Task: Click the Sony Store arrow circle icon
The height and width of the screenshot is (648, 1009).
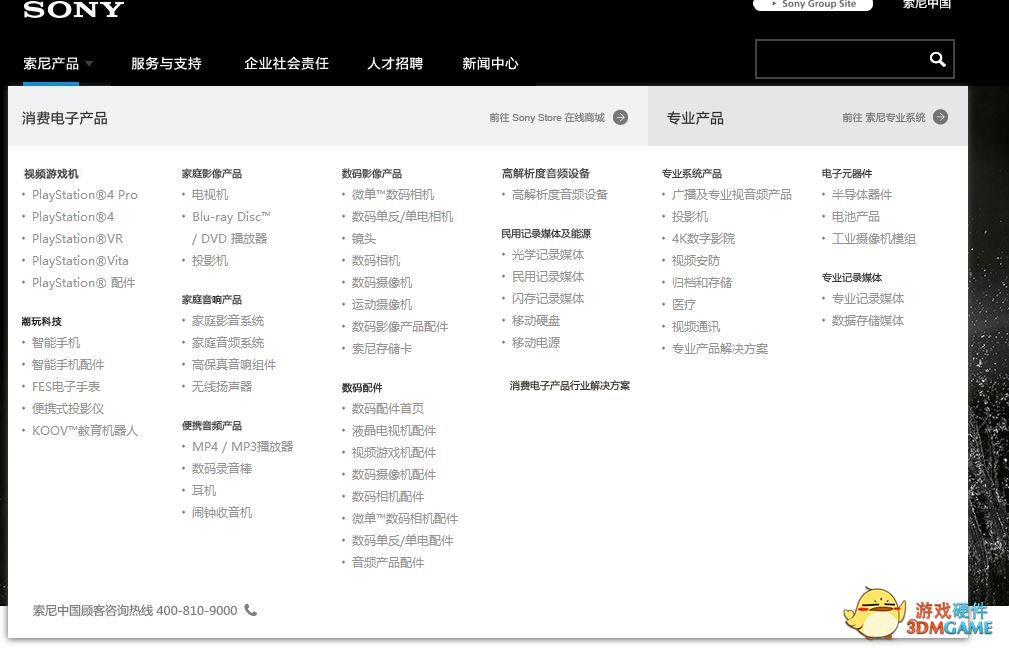Action: [620, 117]
